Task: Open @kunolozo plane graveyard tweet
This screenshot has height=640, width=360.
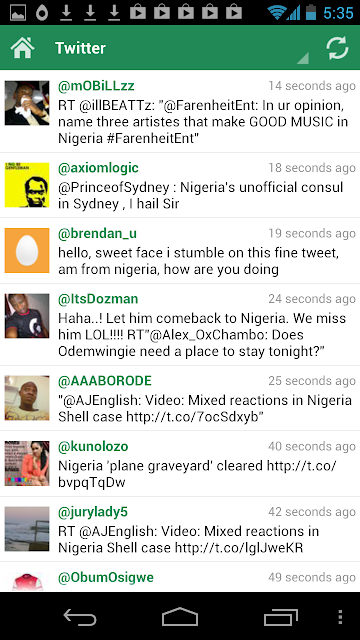Action: pyautogui.click(x=197, y=474)
